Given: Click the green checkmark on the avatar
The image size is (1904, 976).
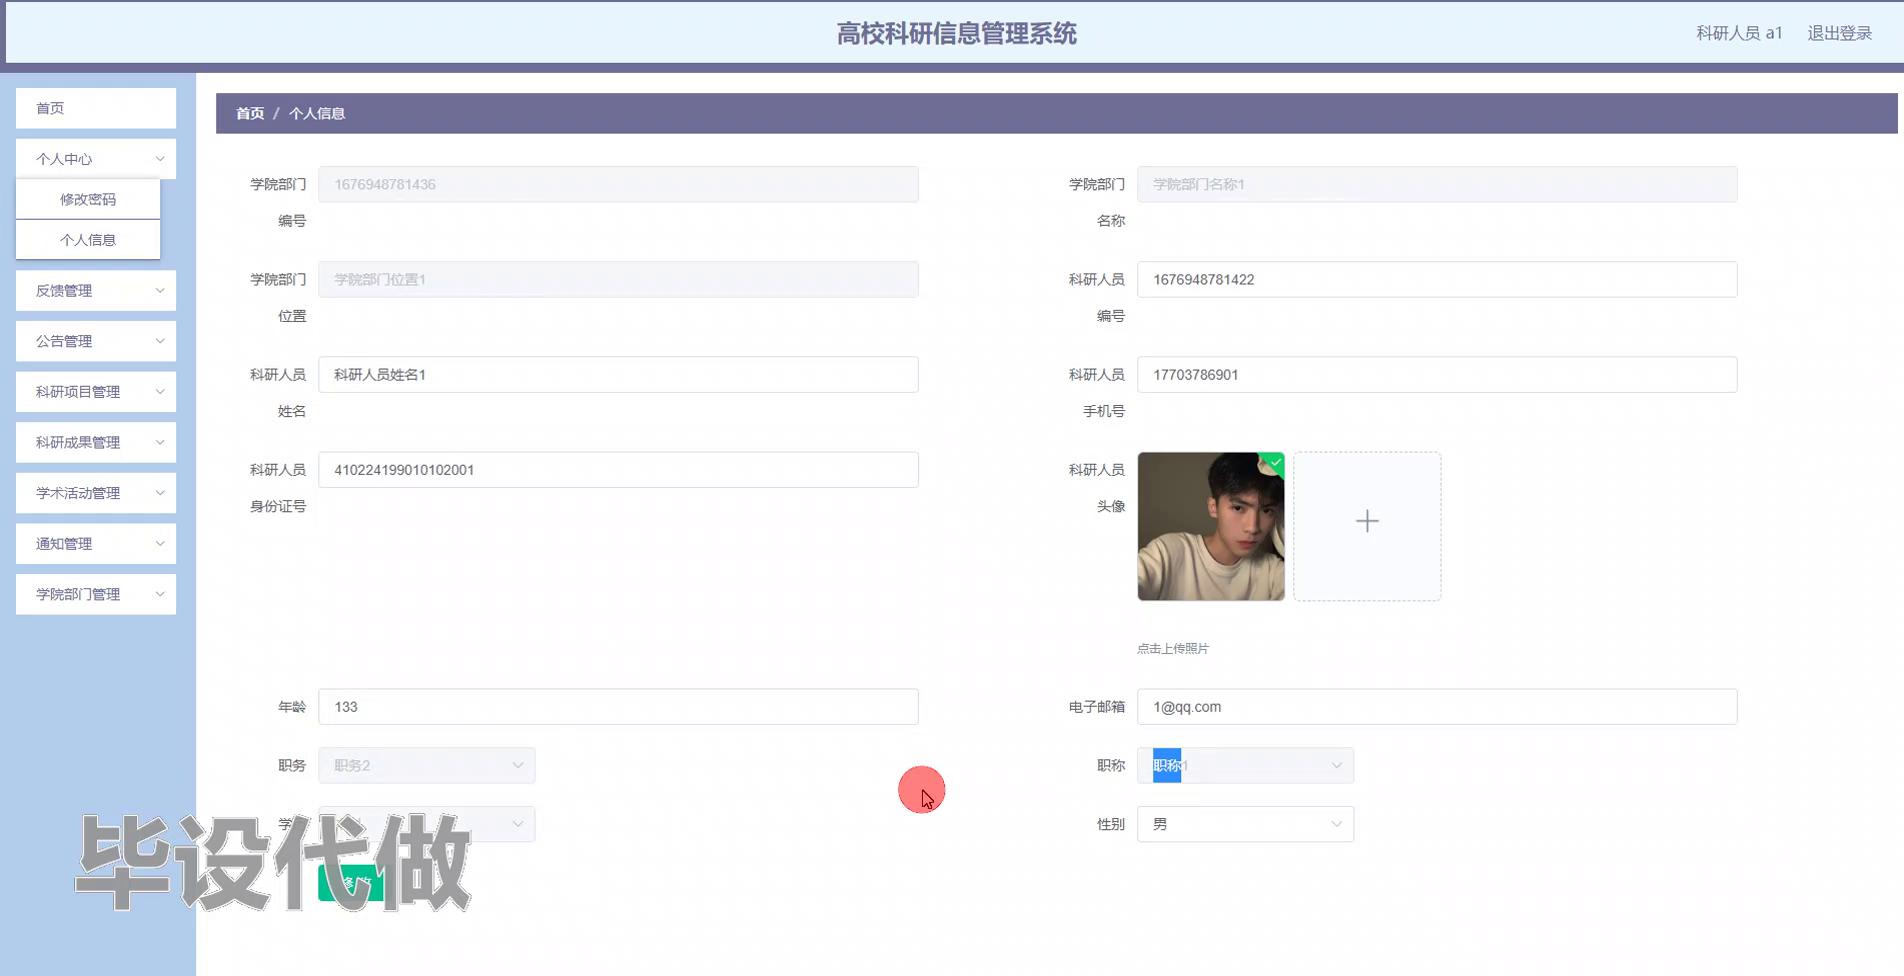Looking at the screenshot, I should coord(1274,461).
